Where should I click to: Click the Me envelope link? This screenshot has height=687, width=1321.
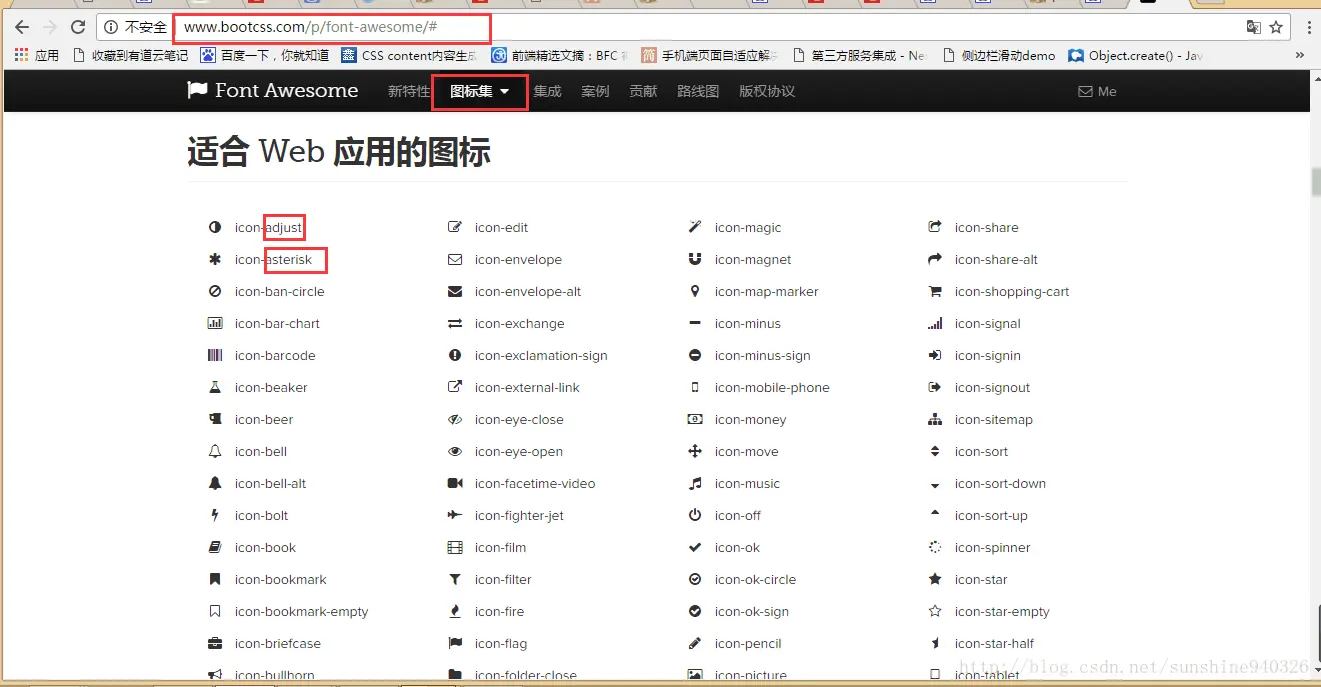(1097, 91)
